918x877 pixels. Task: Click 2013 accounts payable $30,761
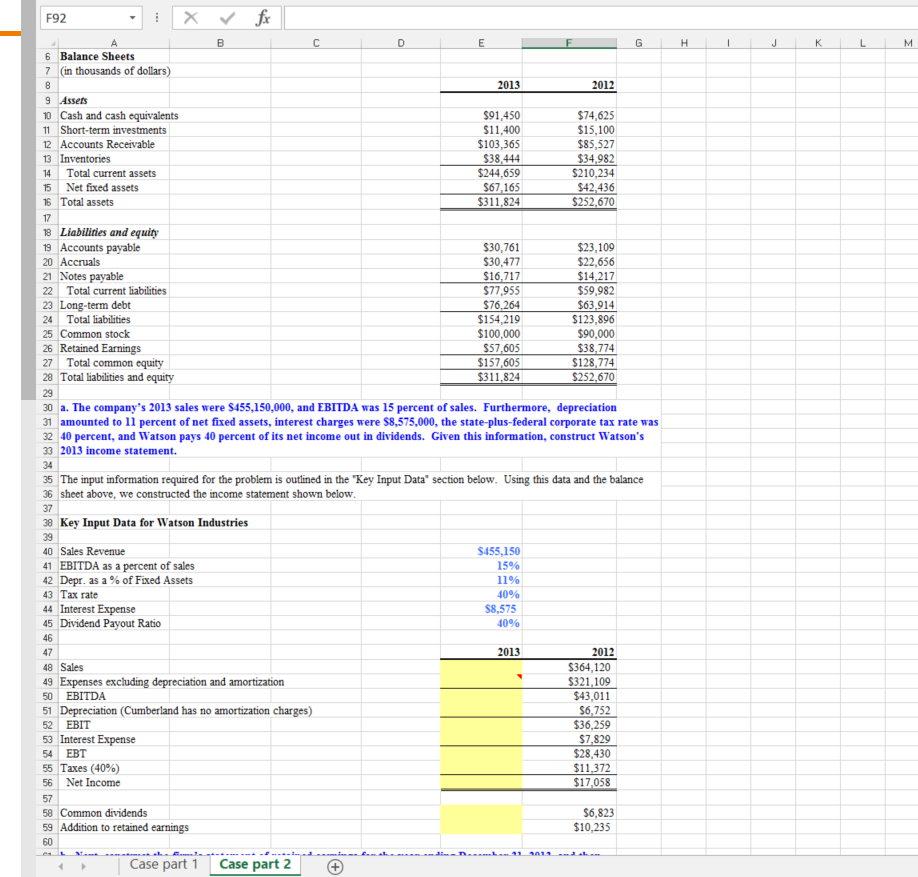coord(501,248)
